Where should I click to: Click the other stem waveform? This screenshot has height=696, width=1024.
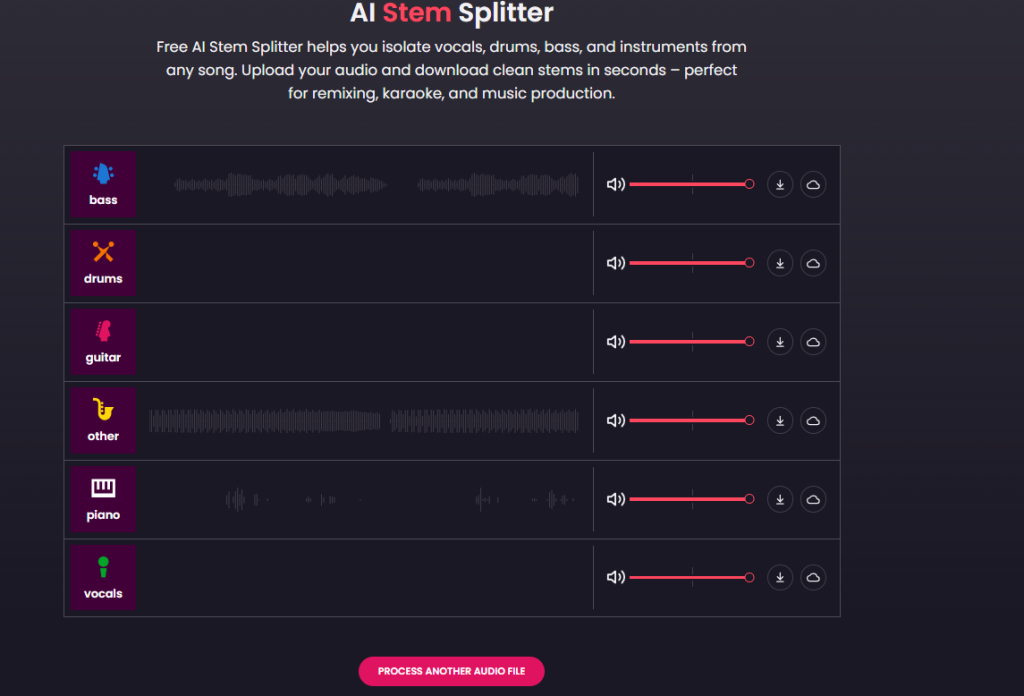pos(364,421)
